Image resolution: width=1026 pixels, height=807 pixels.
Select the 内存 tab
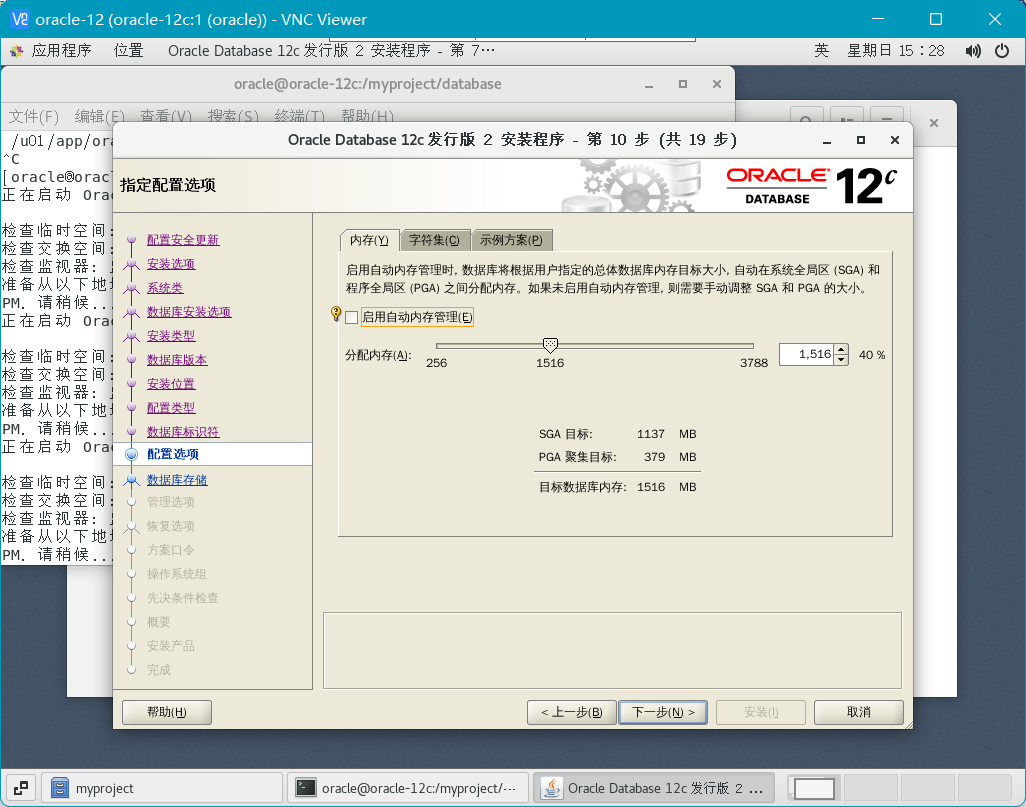coord(369,240)
